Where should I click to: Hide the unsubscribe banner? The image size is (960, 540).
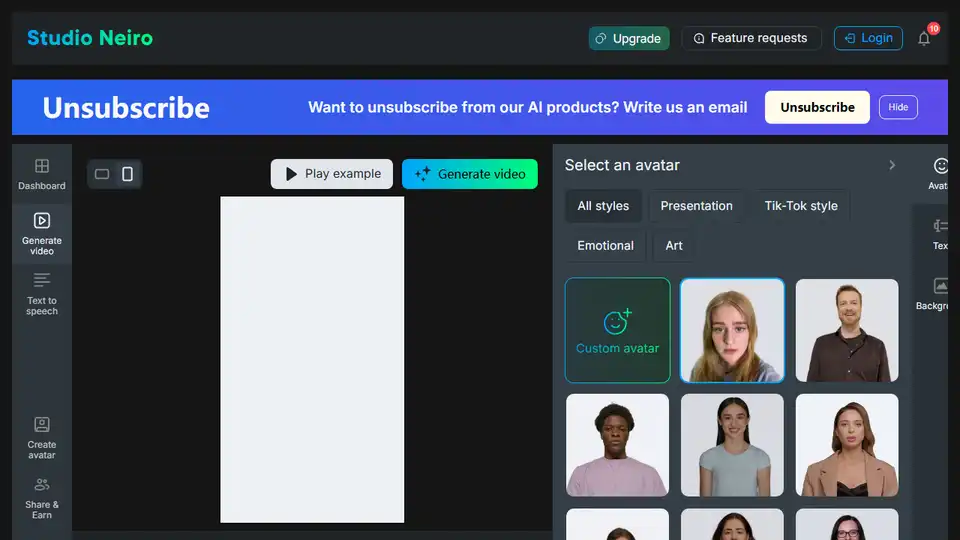point(898,107)
